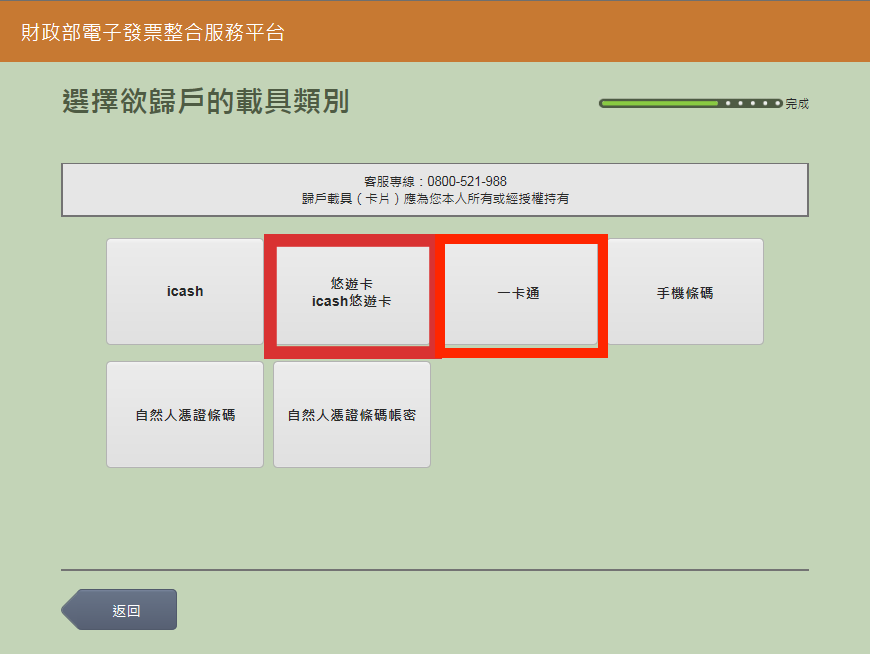Viewport: 870px width, 655px height.
Task: Select the 一卡通 carrier button
Action: pos(520,294)
